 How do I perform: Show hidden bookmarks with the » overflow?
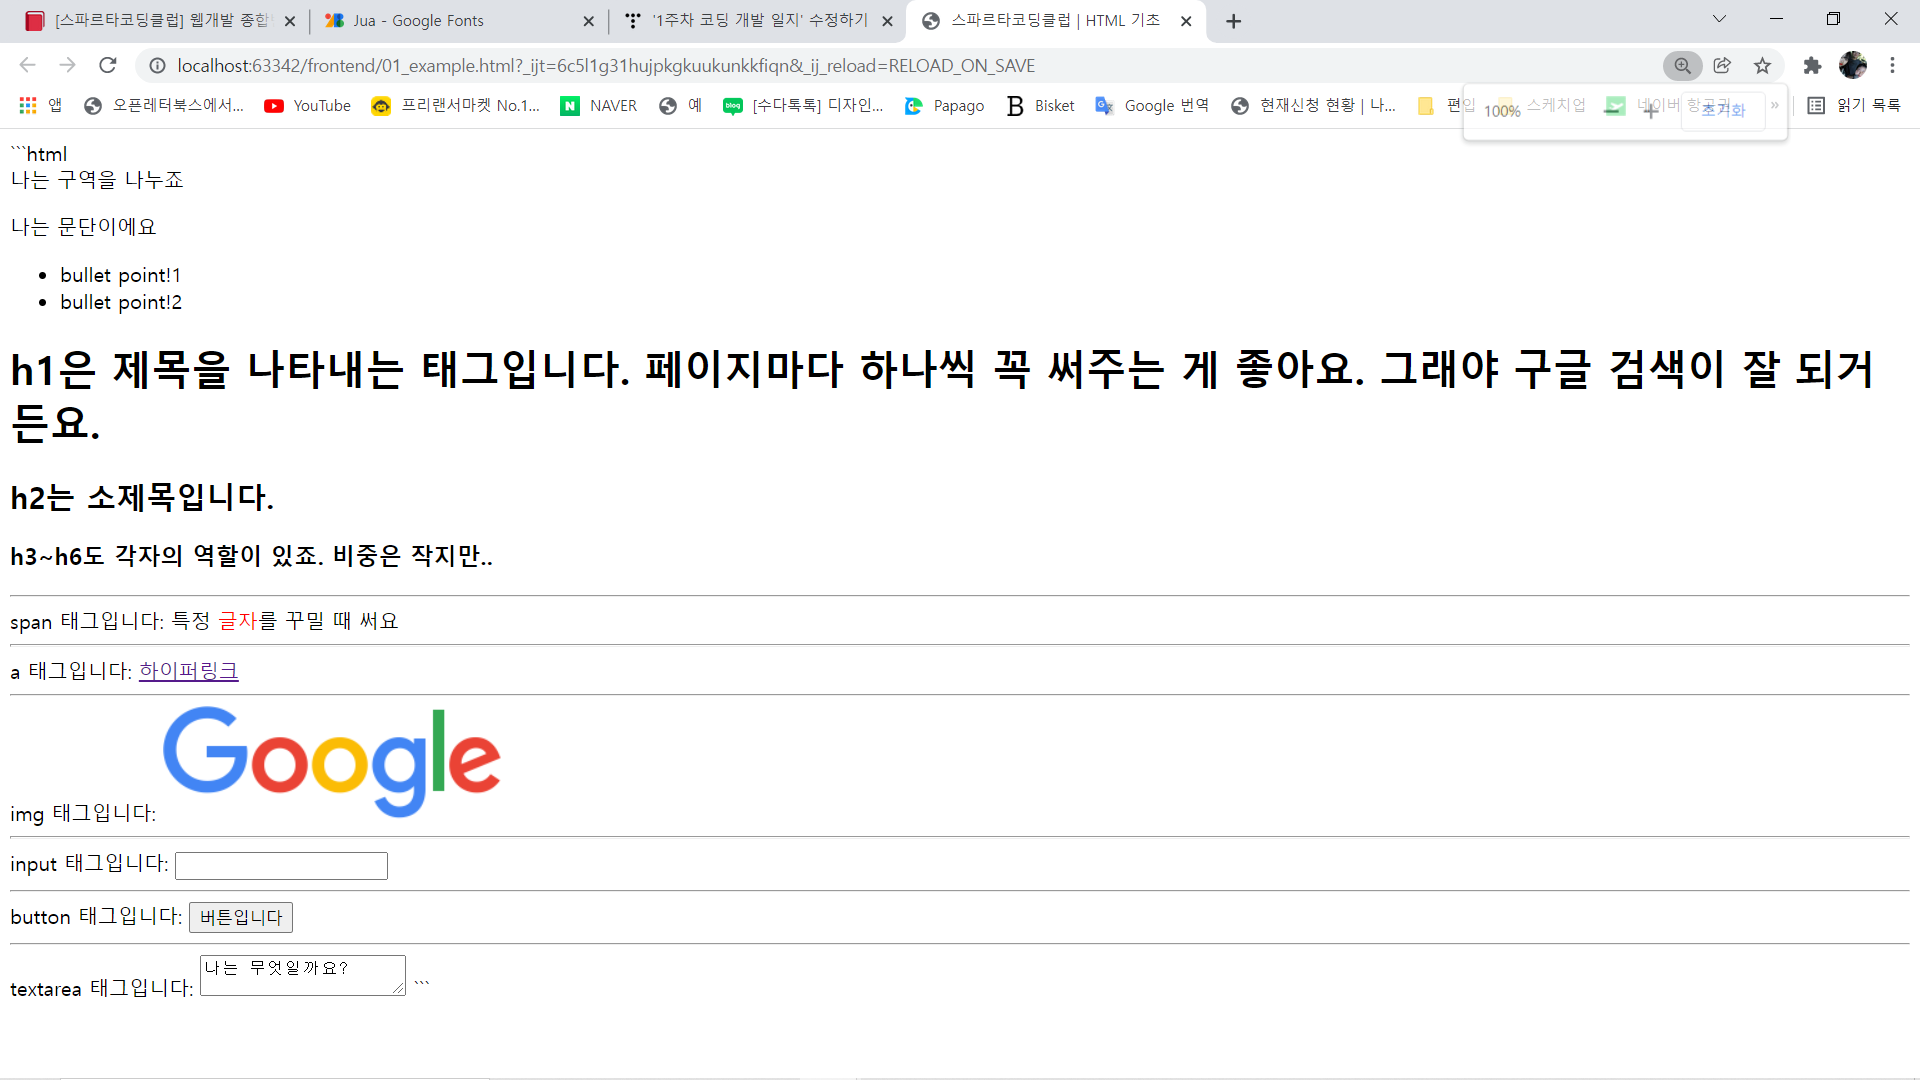[x=1775, y=105]
